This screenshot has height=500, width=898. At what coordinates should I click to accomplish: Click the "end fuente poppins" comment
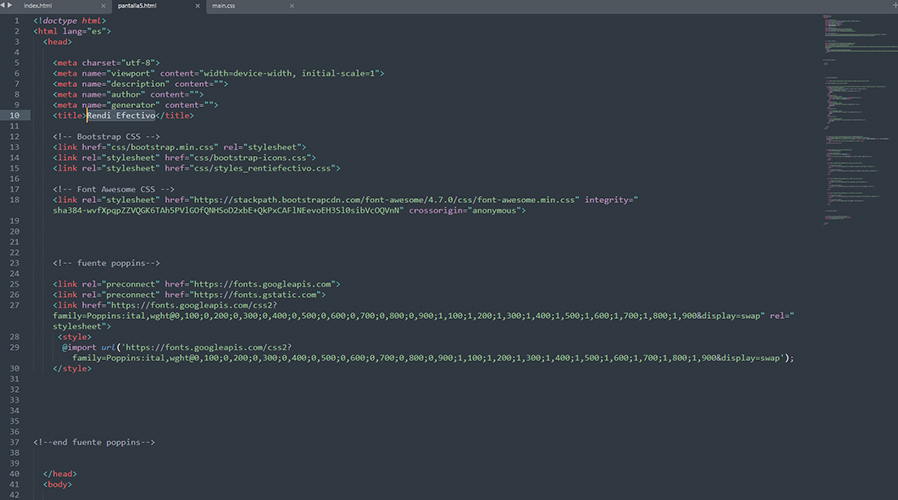tap(96, 442)
